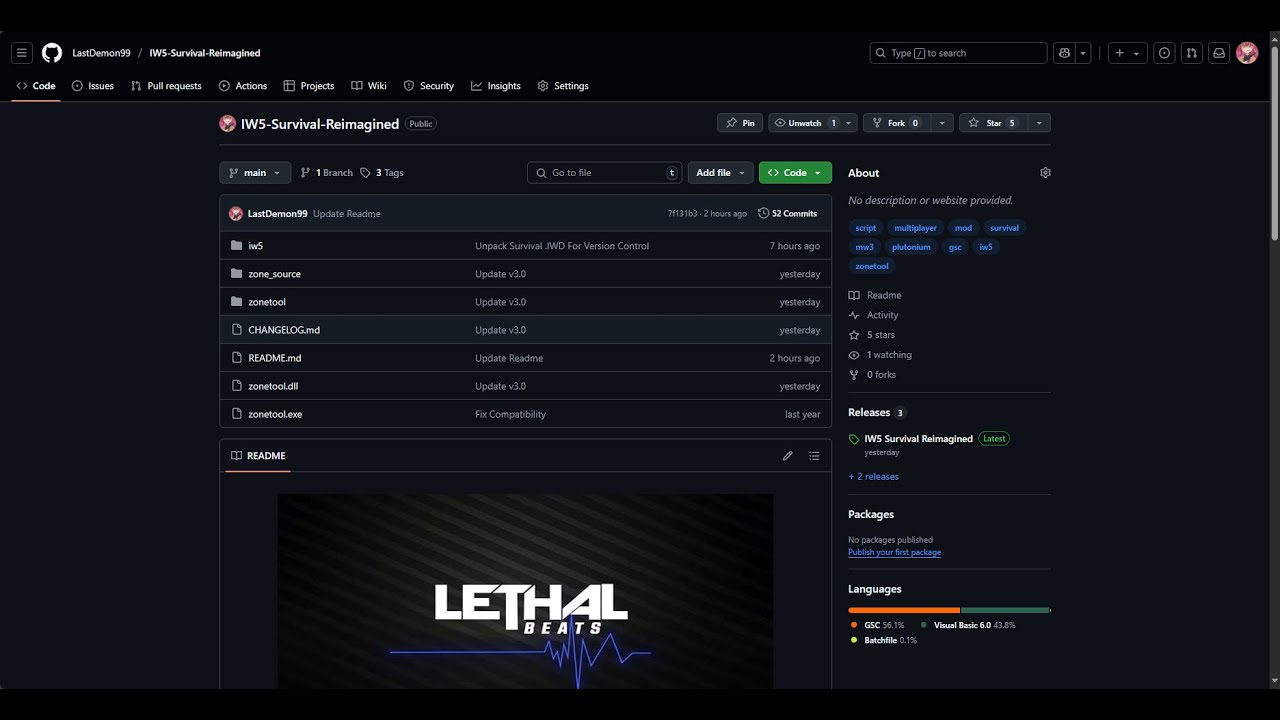The height and width of the screenshot is (720, 1280).
Task: Open the notifications inbox icon
Action: click(1219, 53)
